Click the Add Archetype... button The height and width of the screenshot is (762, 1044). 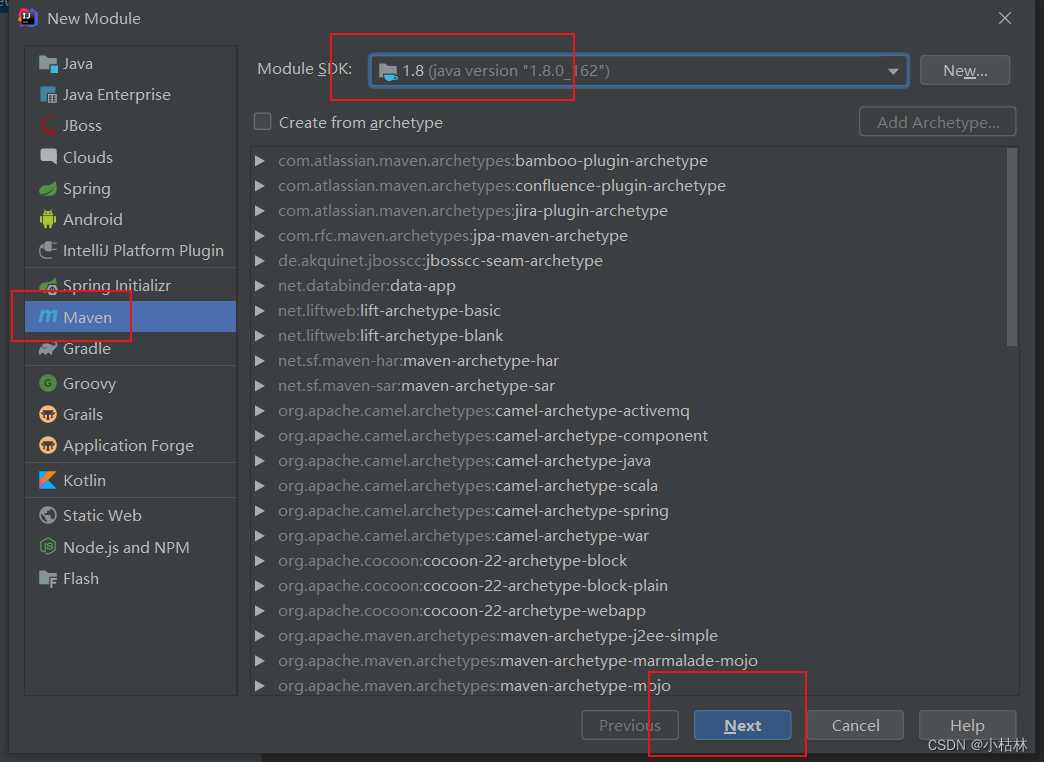click(937, 122)
